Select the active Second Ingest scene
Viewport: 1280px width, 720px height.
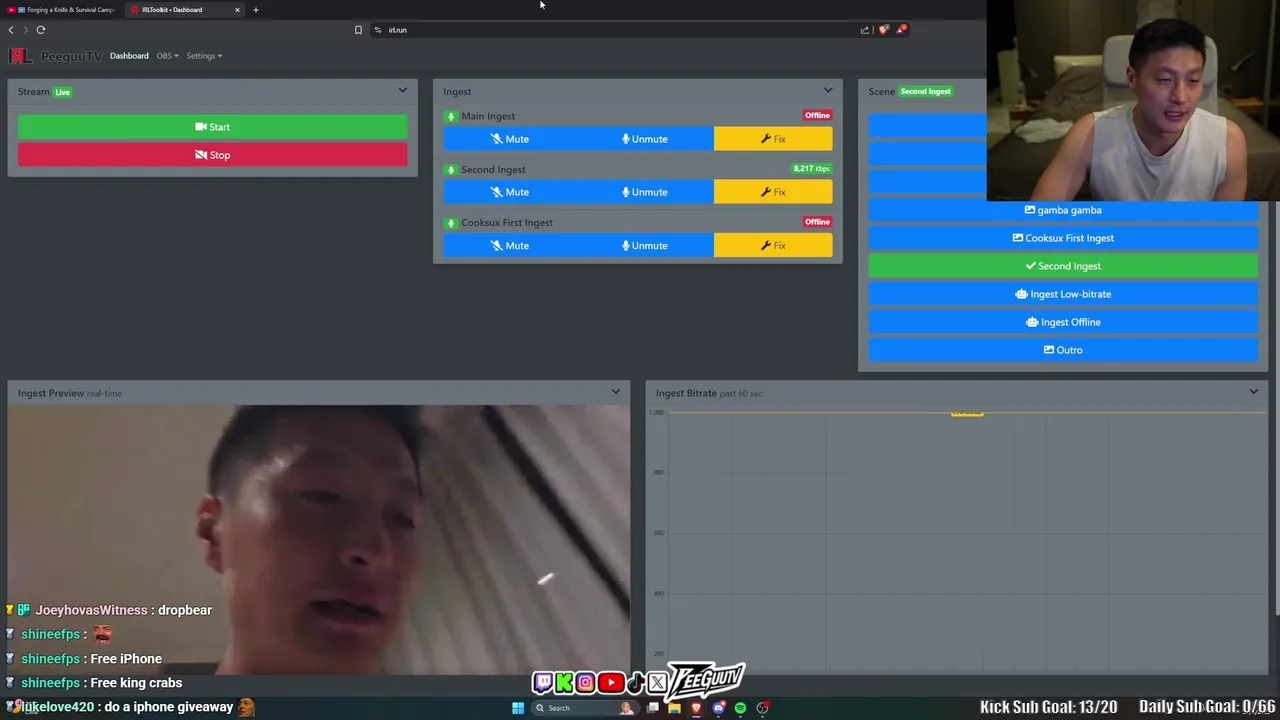pyautogui.click(x=1063, y=266)
